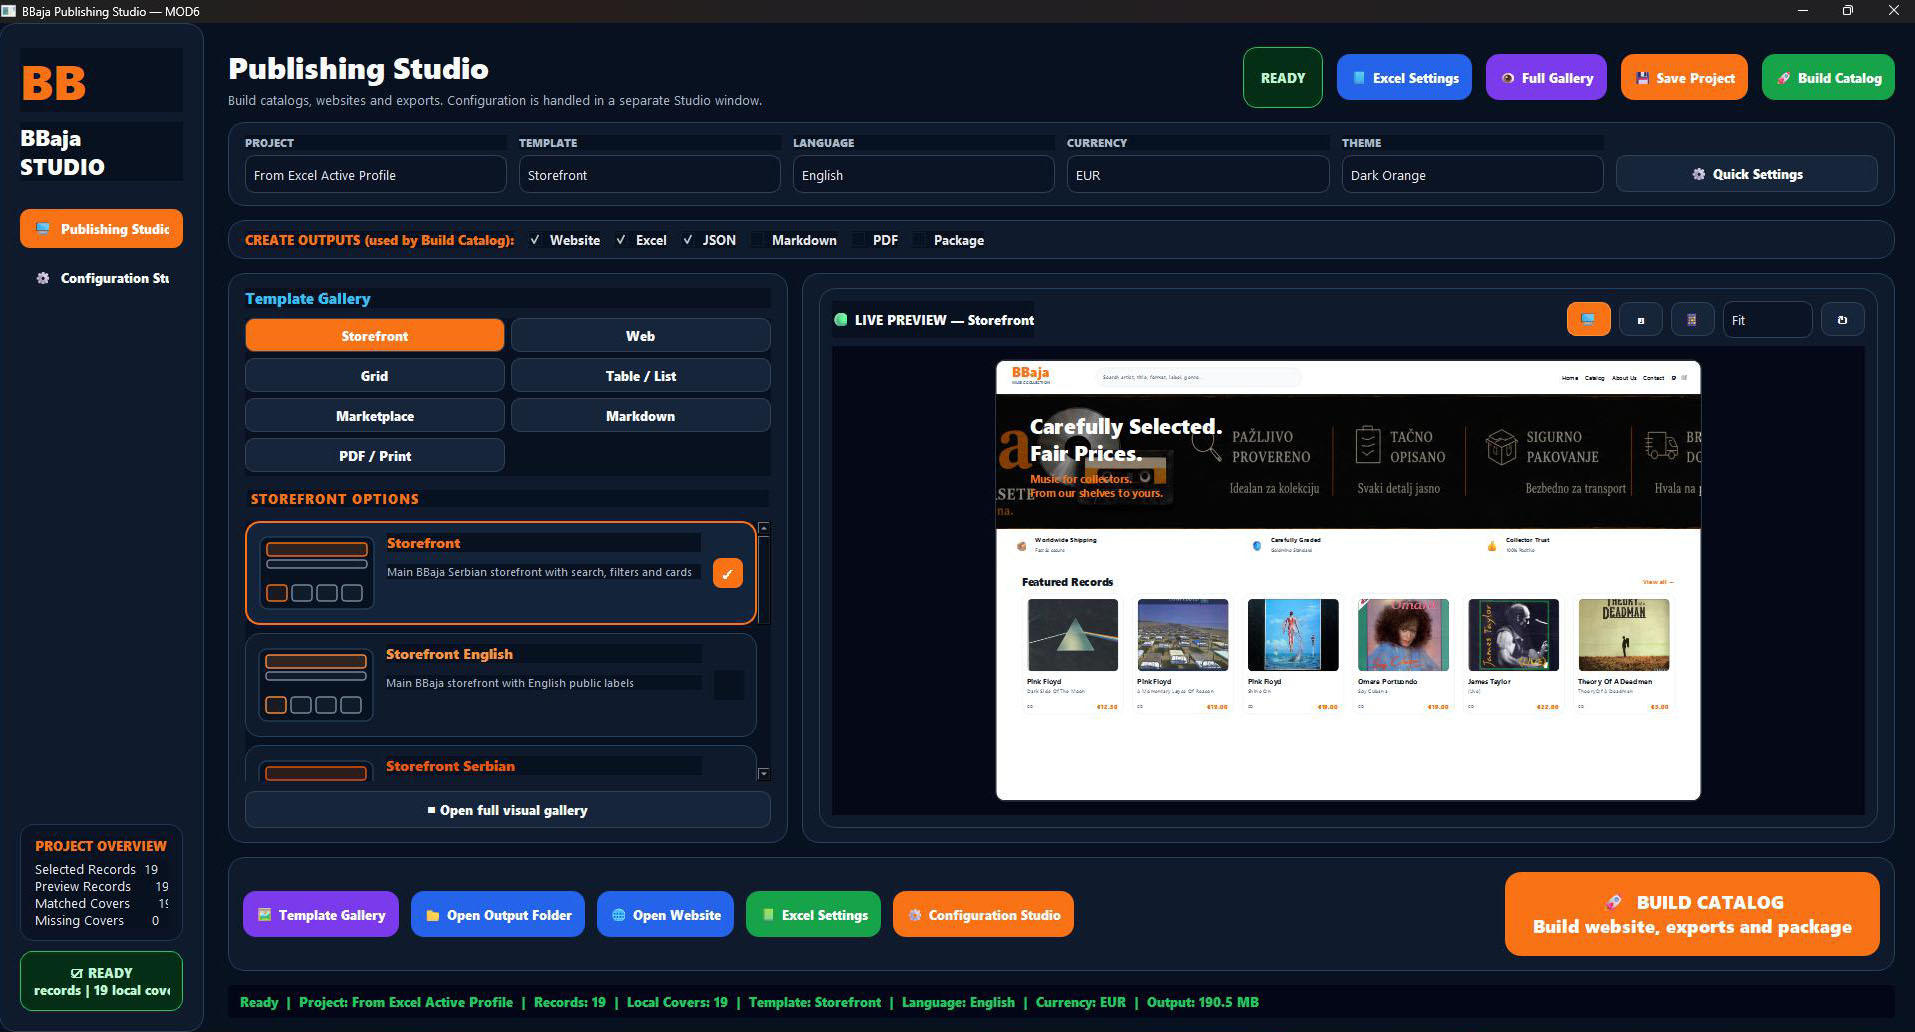Click the bottom Configuration Studio button
The height and width of the screenshot is (1032, 1915).
[983, 914]
